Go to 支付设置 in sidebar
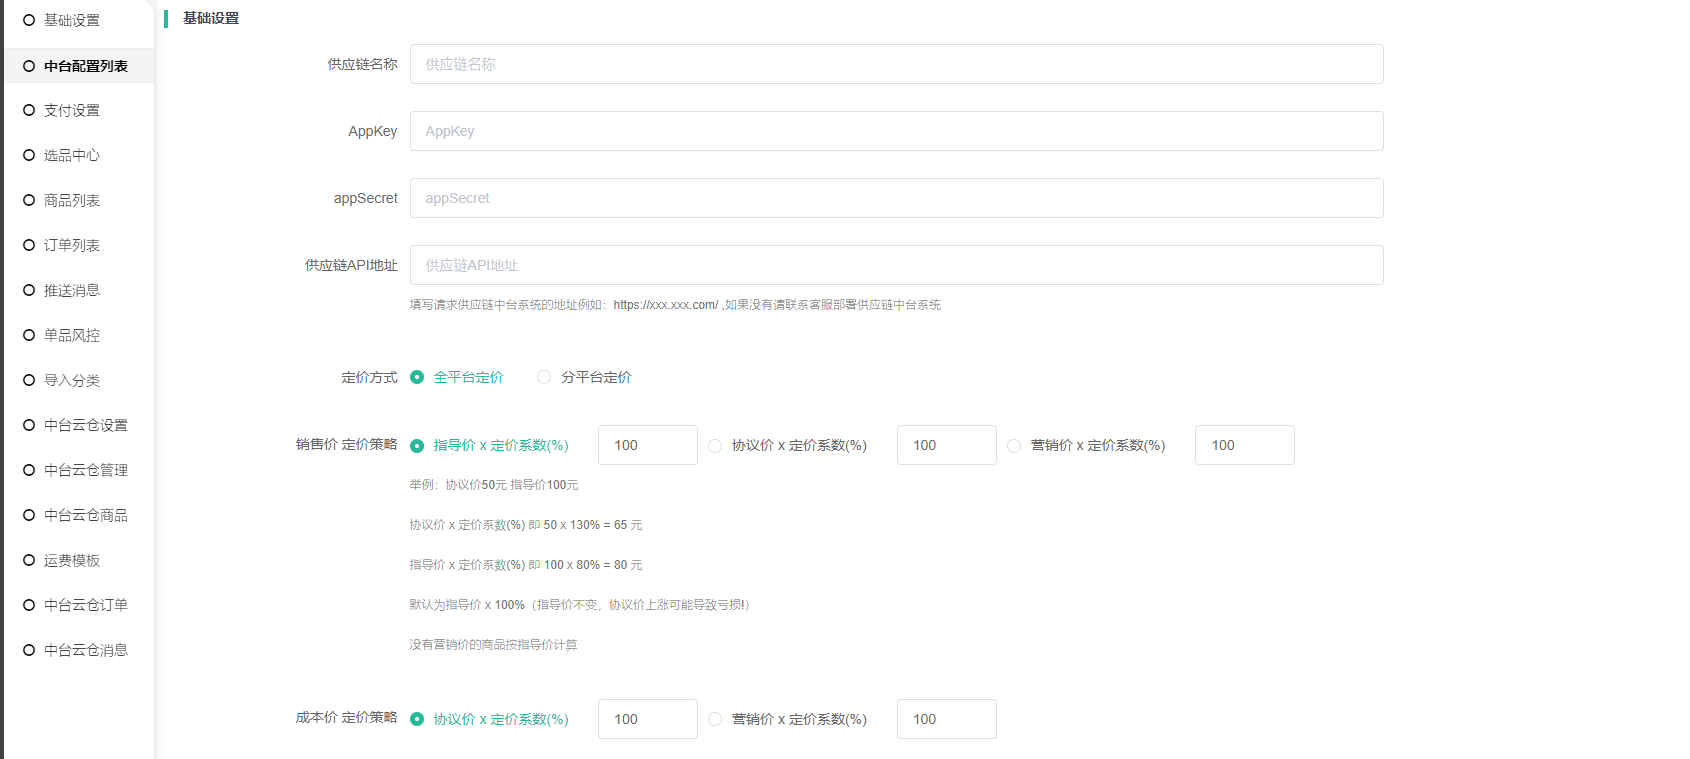 click(71, 110)
